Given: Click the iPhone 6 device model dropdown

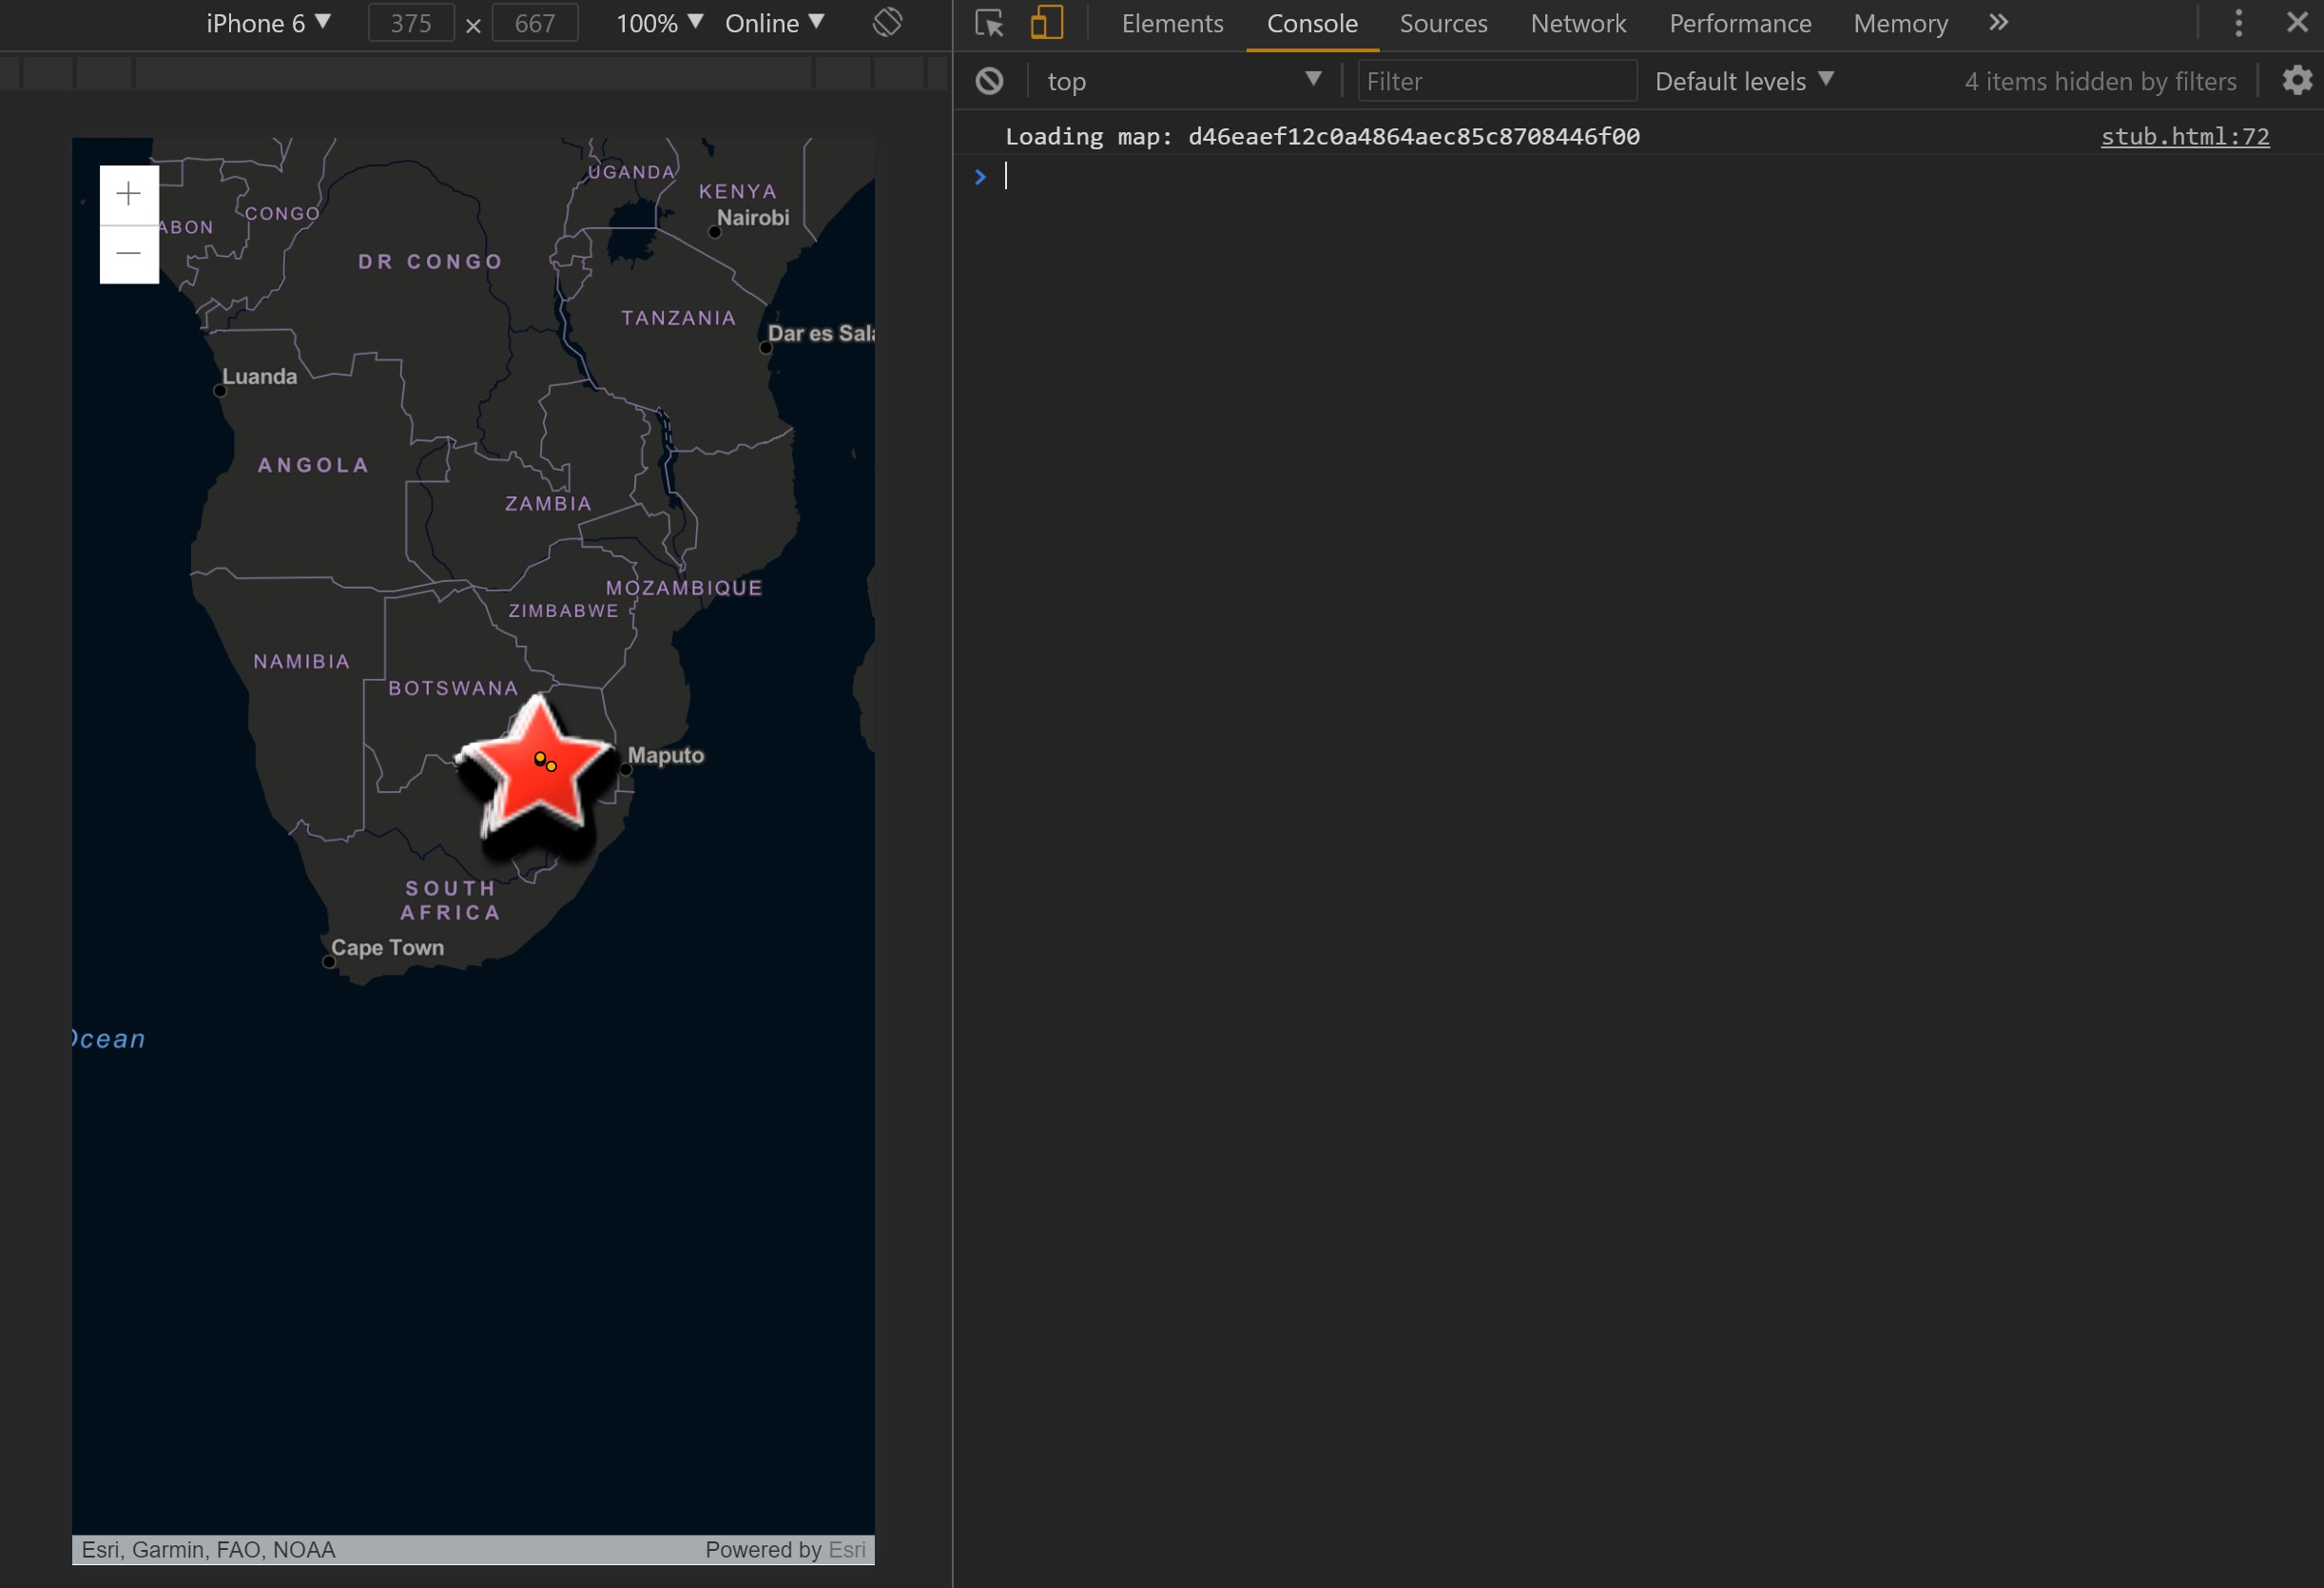Looking at the screenshot, I should [266, 21].
